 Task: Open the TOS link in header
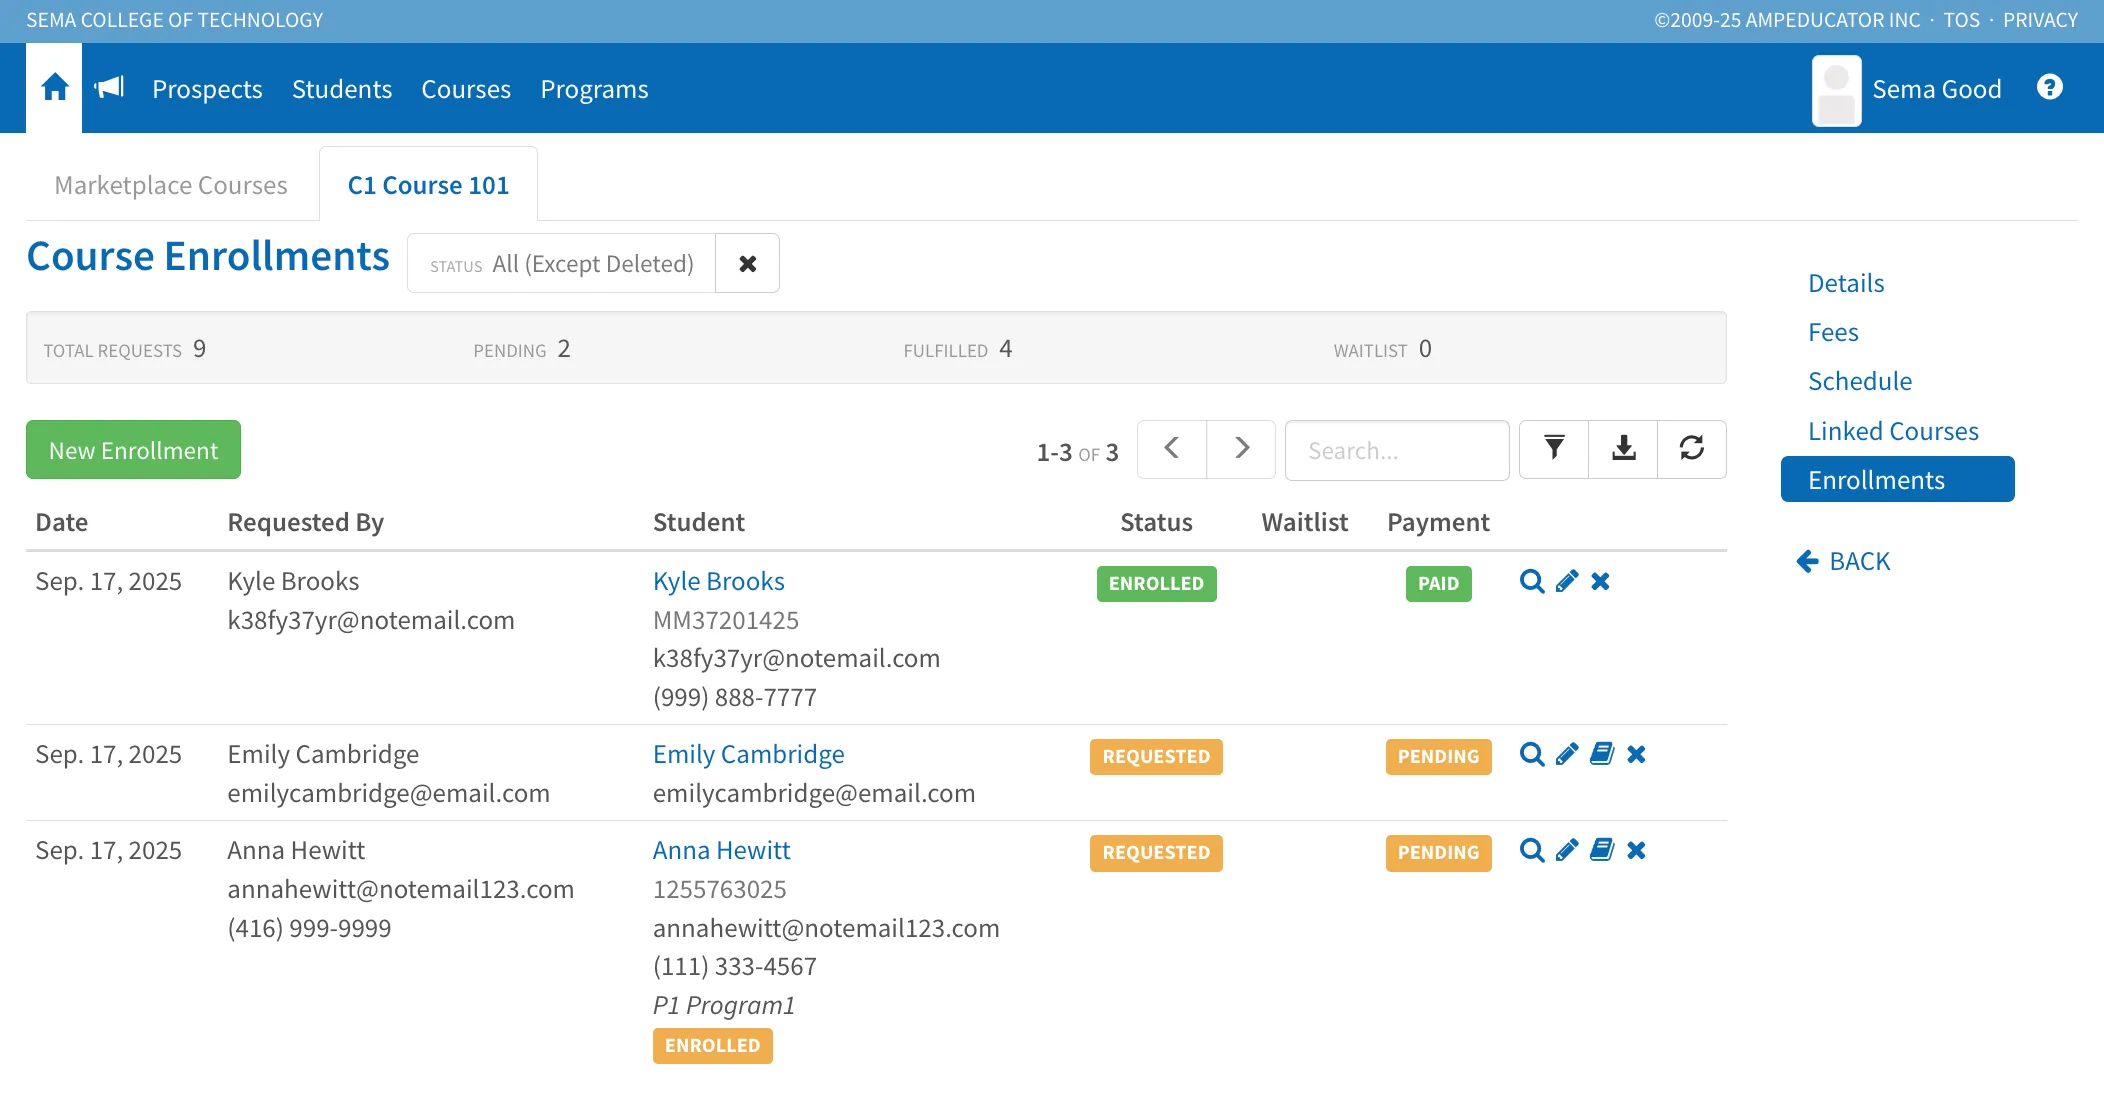point(1961,20)
